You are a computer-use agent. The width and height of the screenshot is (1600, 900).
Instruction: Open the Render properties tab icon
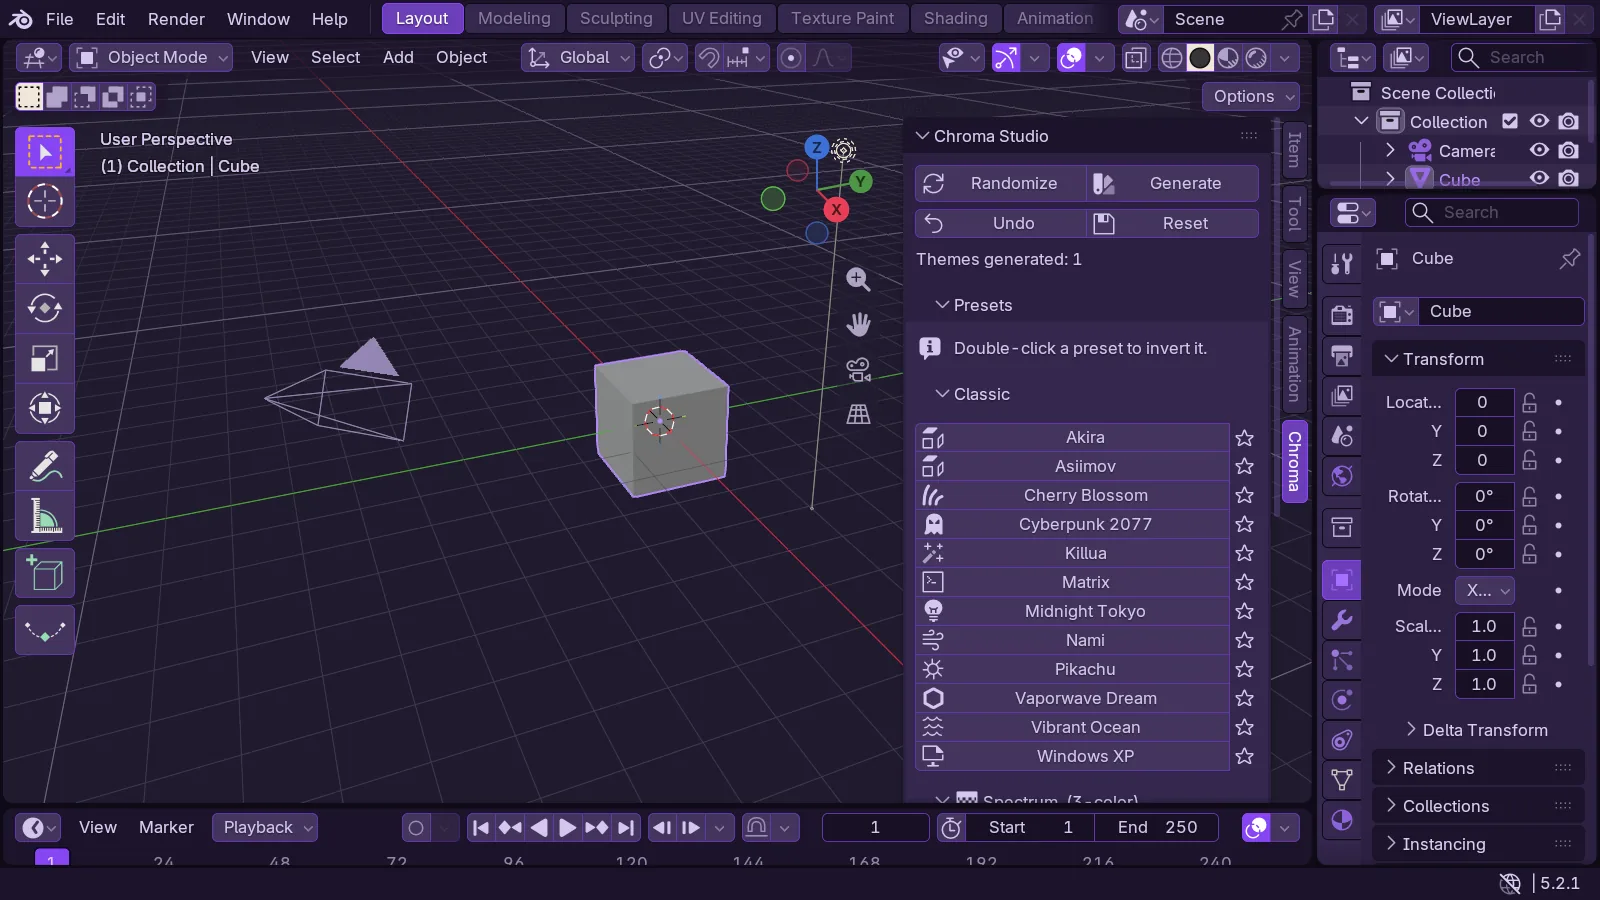(x=1342, y=315)
